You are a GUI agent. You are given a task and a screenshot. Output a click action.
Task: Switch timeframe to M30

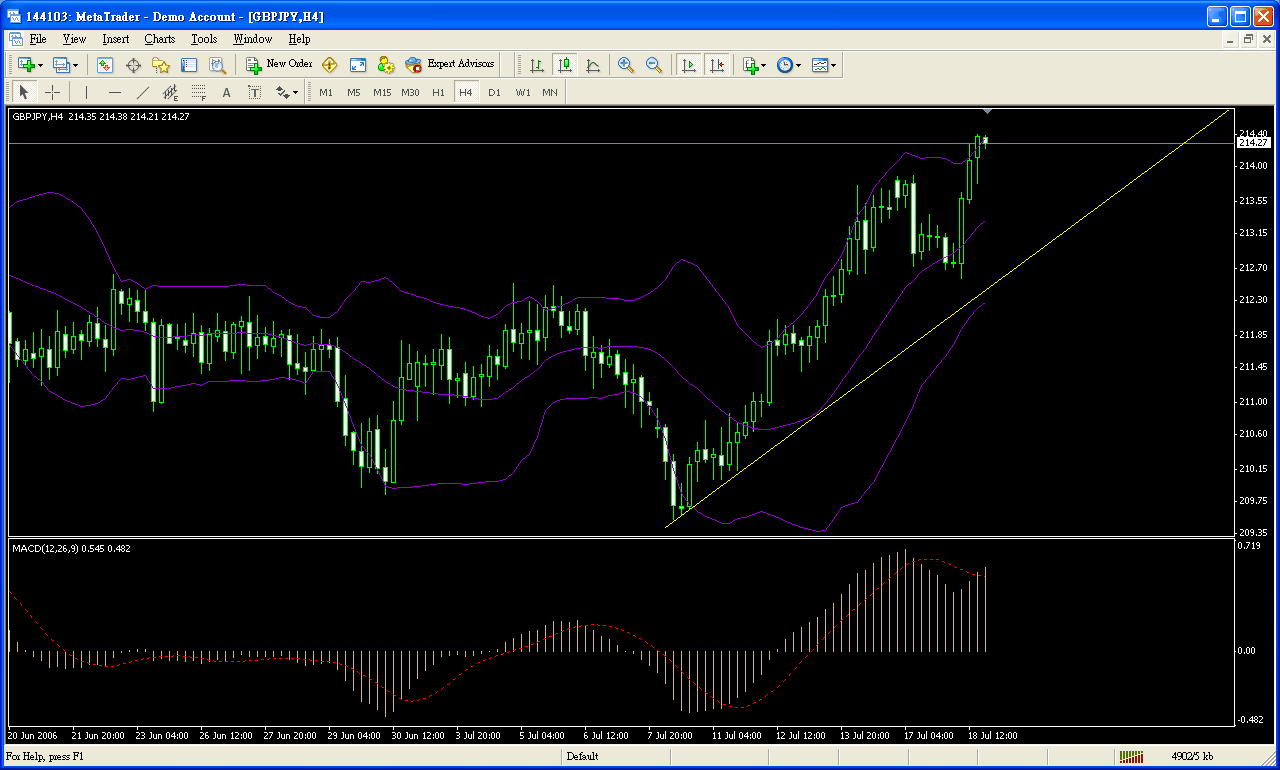click(x=410, y=92)
